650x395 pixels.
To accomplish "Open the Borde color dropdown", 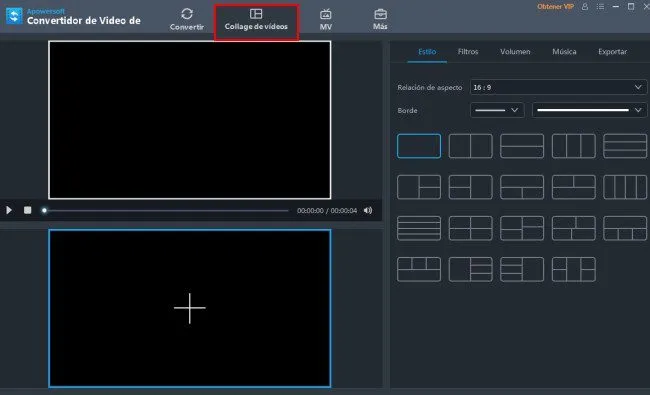I will pos(589,110).
